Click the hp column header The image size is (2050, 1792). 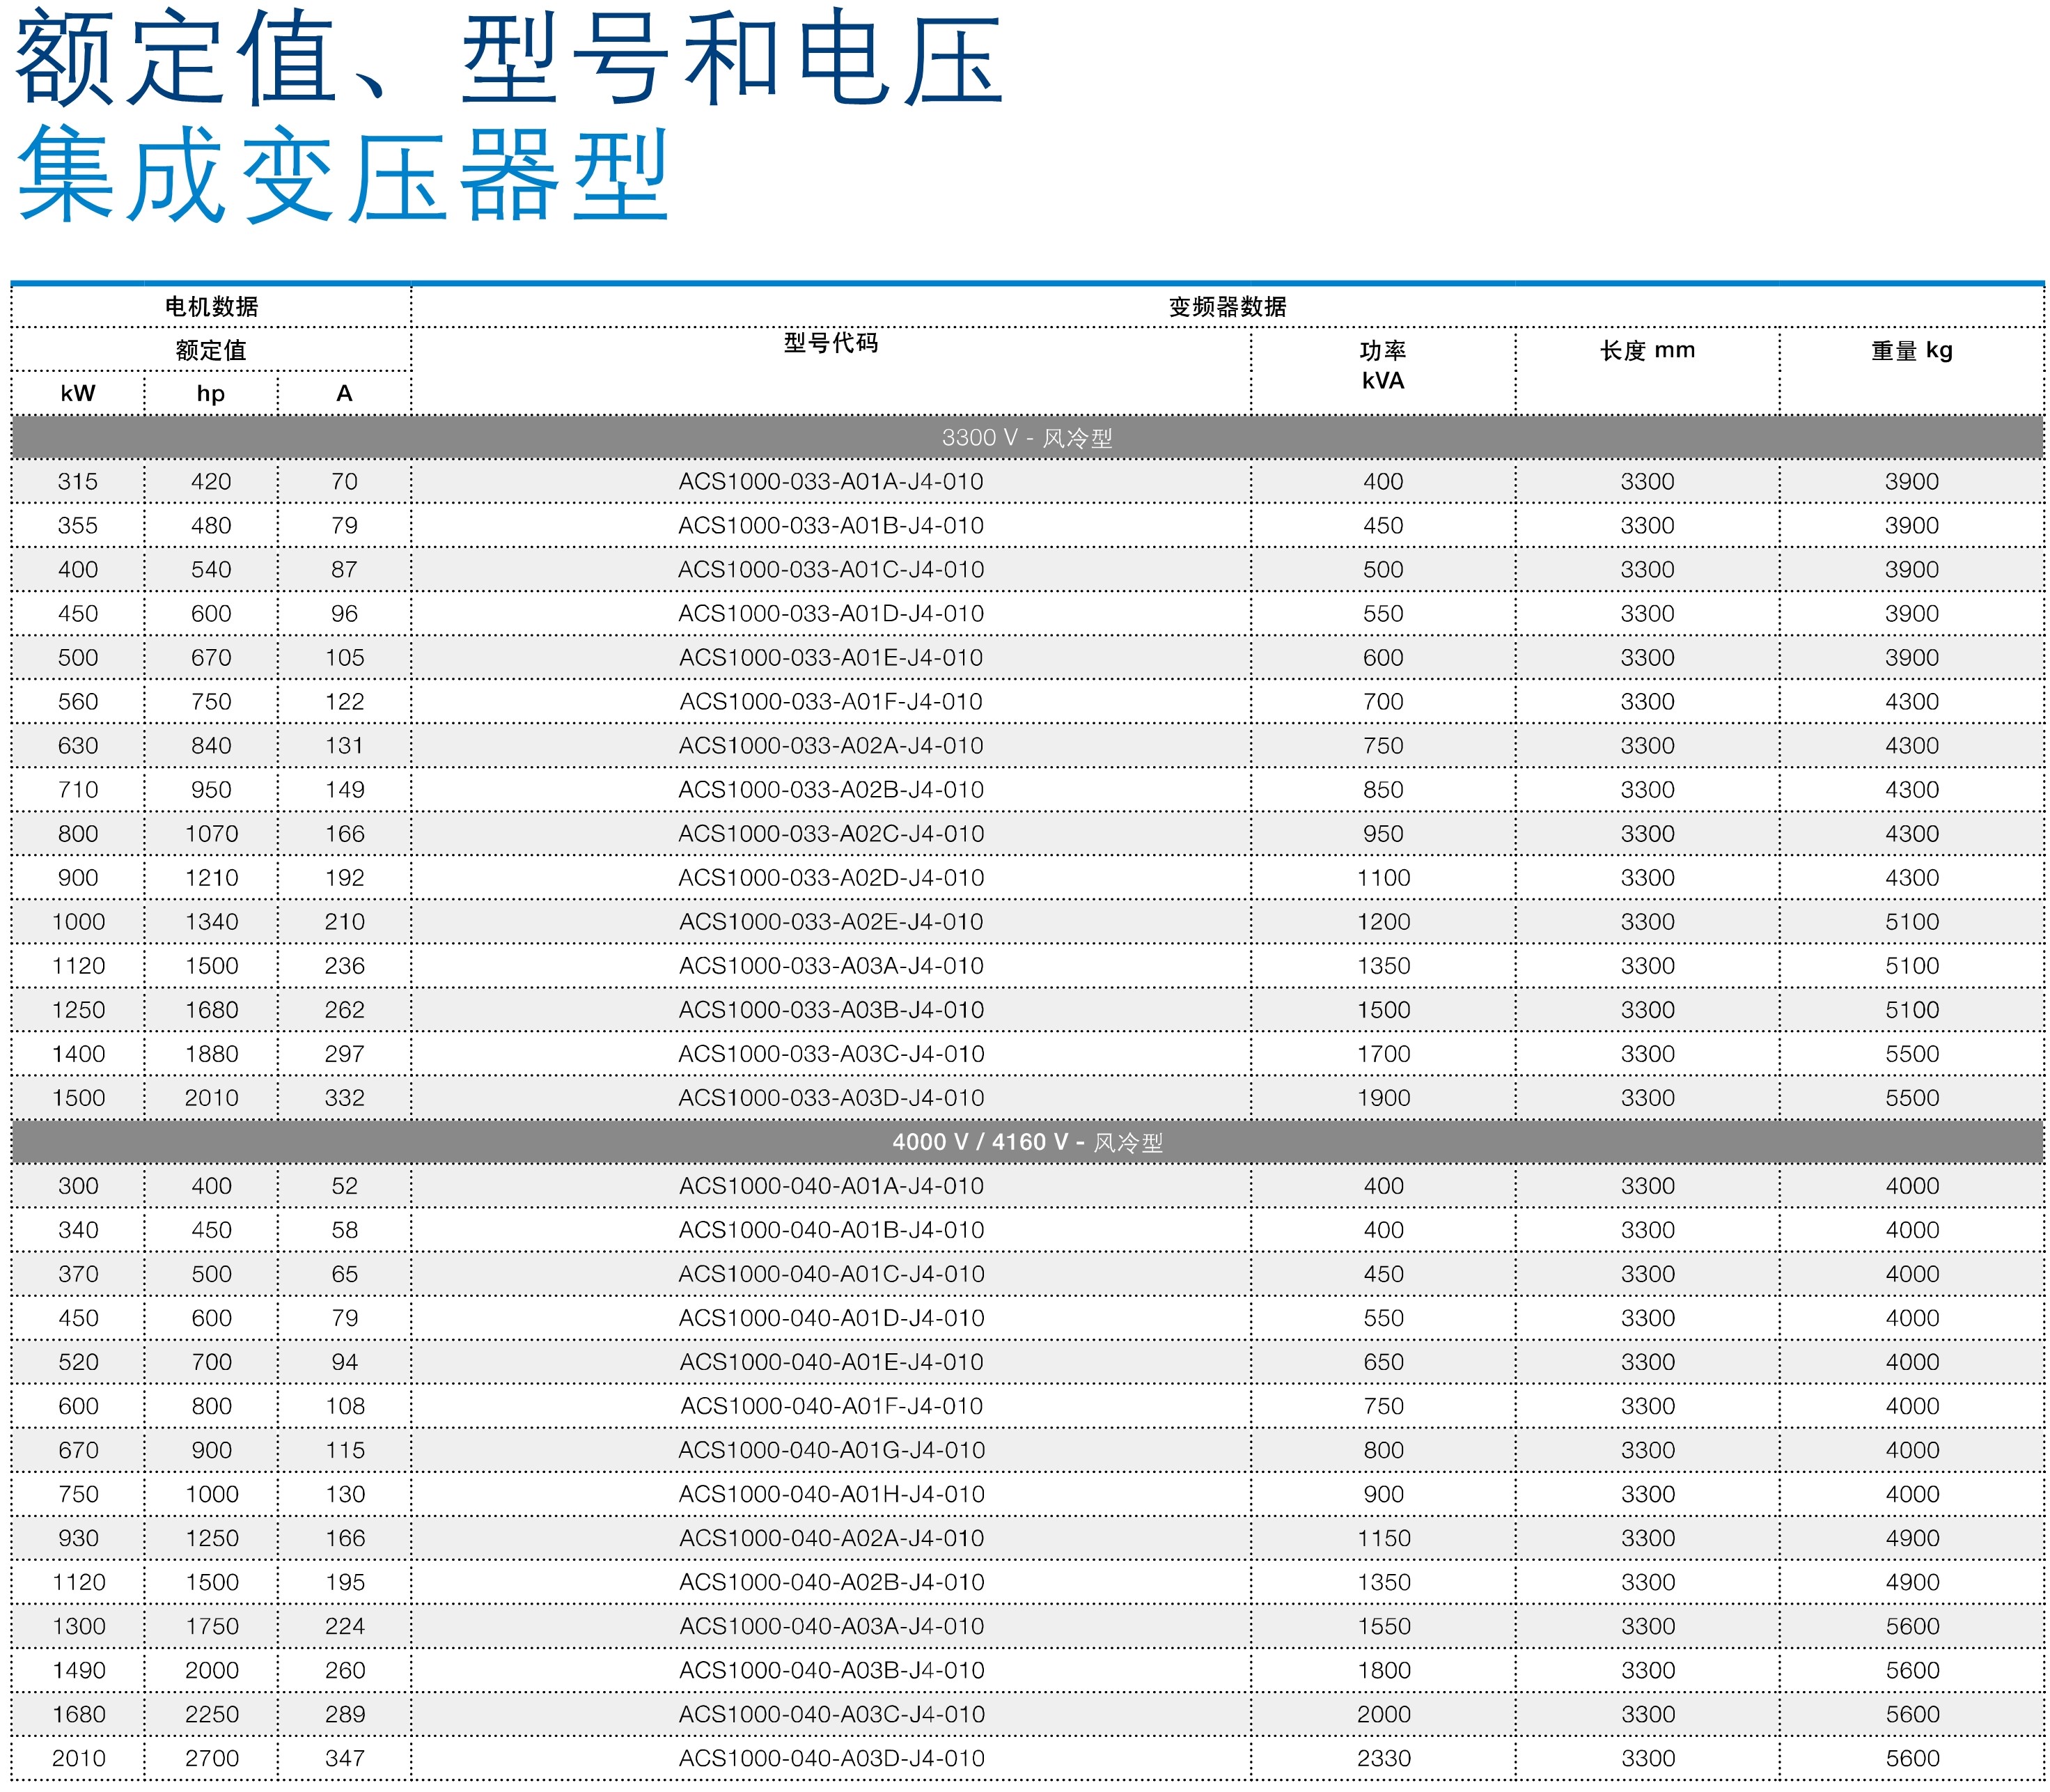coord(211,393)
